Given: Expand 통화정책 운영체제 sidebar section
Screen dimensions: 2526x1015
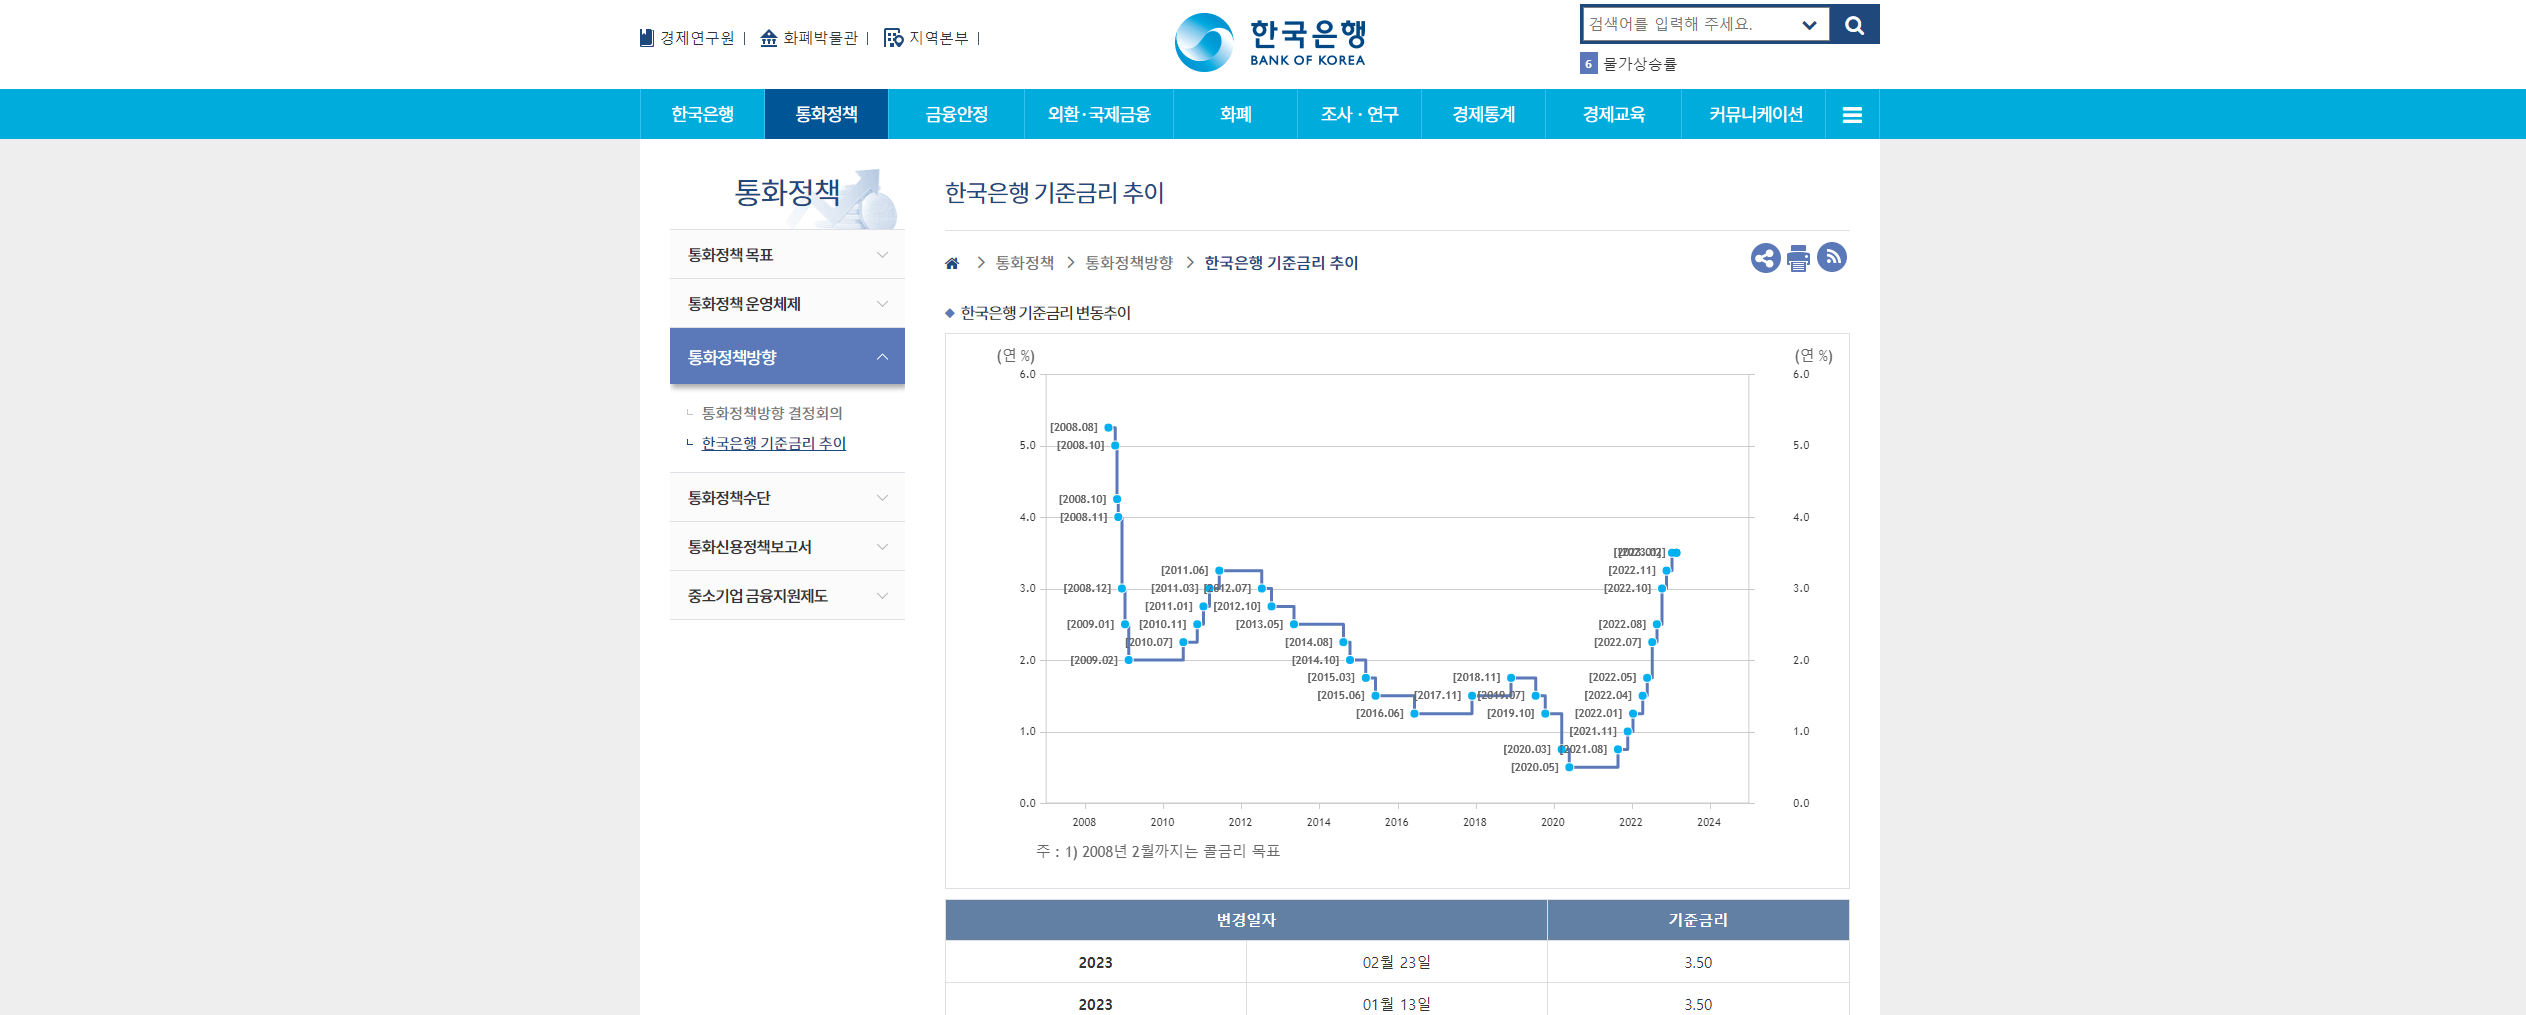Looking at the screenshot, I should 787,304.
